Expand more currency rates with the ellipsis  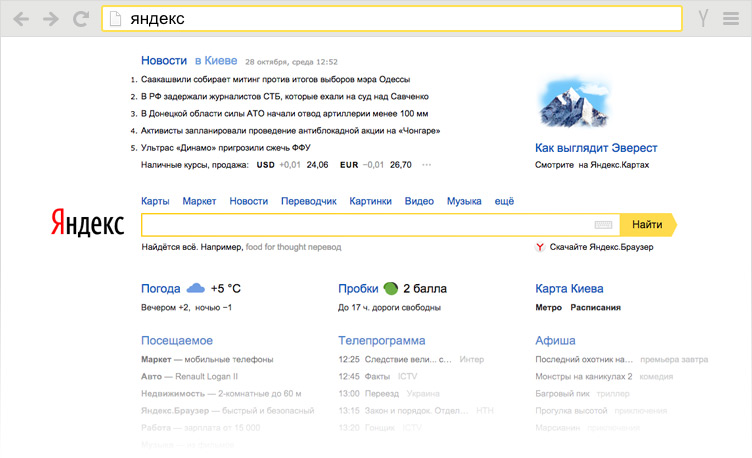426,164
